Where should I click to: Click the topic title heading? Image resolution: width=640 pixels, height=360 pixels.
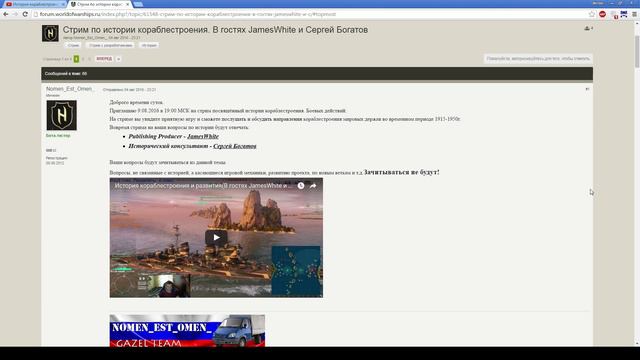click(x=215, y=30)
